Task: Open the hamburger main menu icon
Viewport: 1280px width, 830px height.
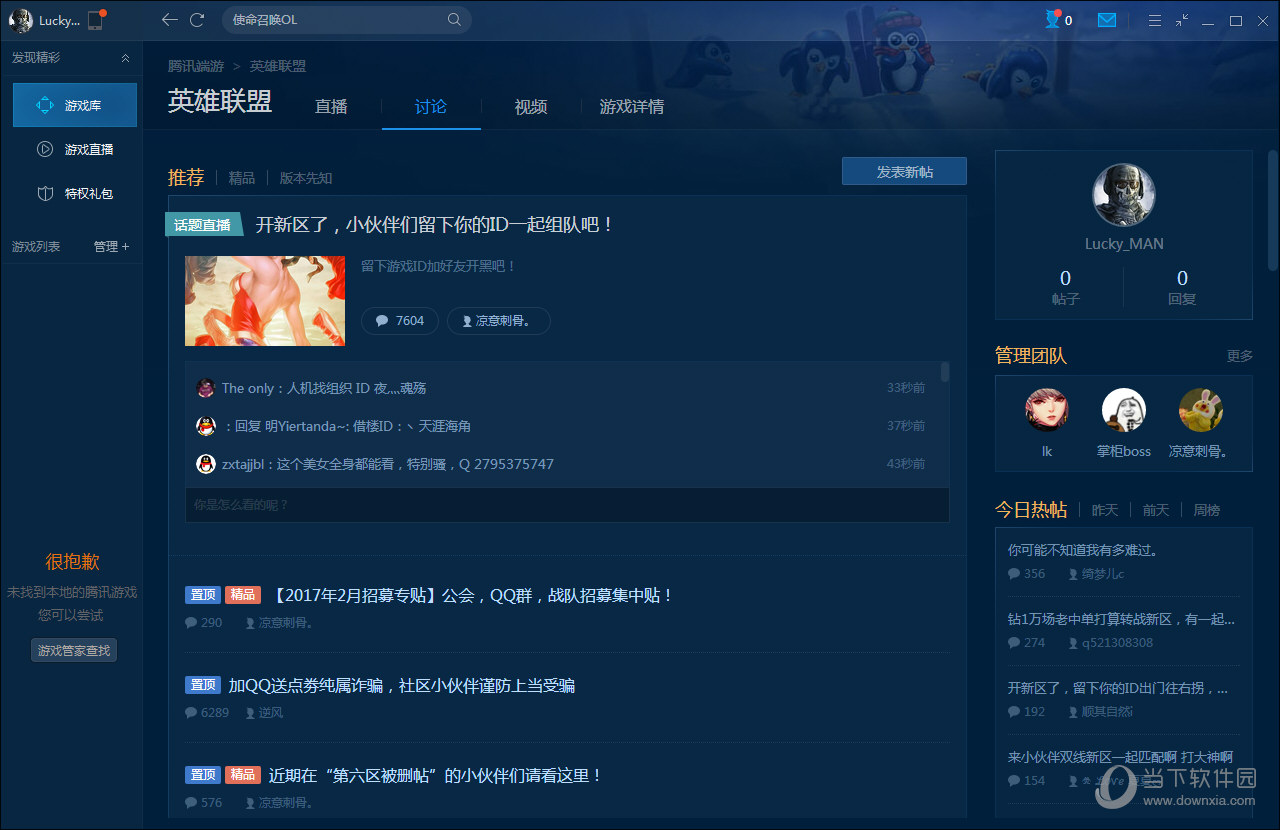Action: [x=1154, y=20]
